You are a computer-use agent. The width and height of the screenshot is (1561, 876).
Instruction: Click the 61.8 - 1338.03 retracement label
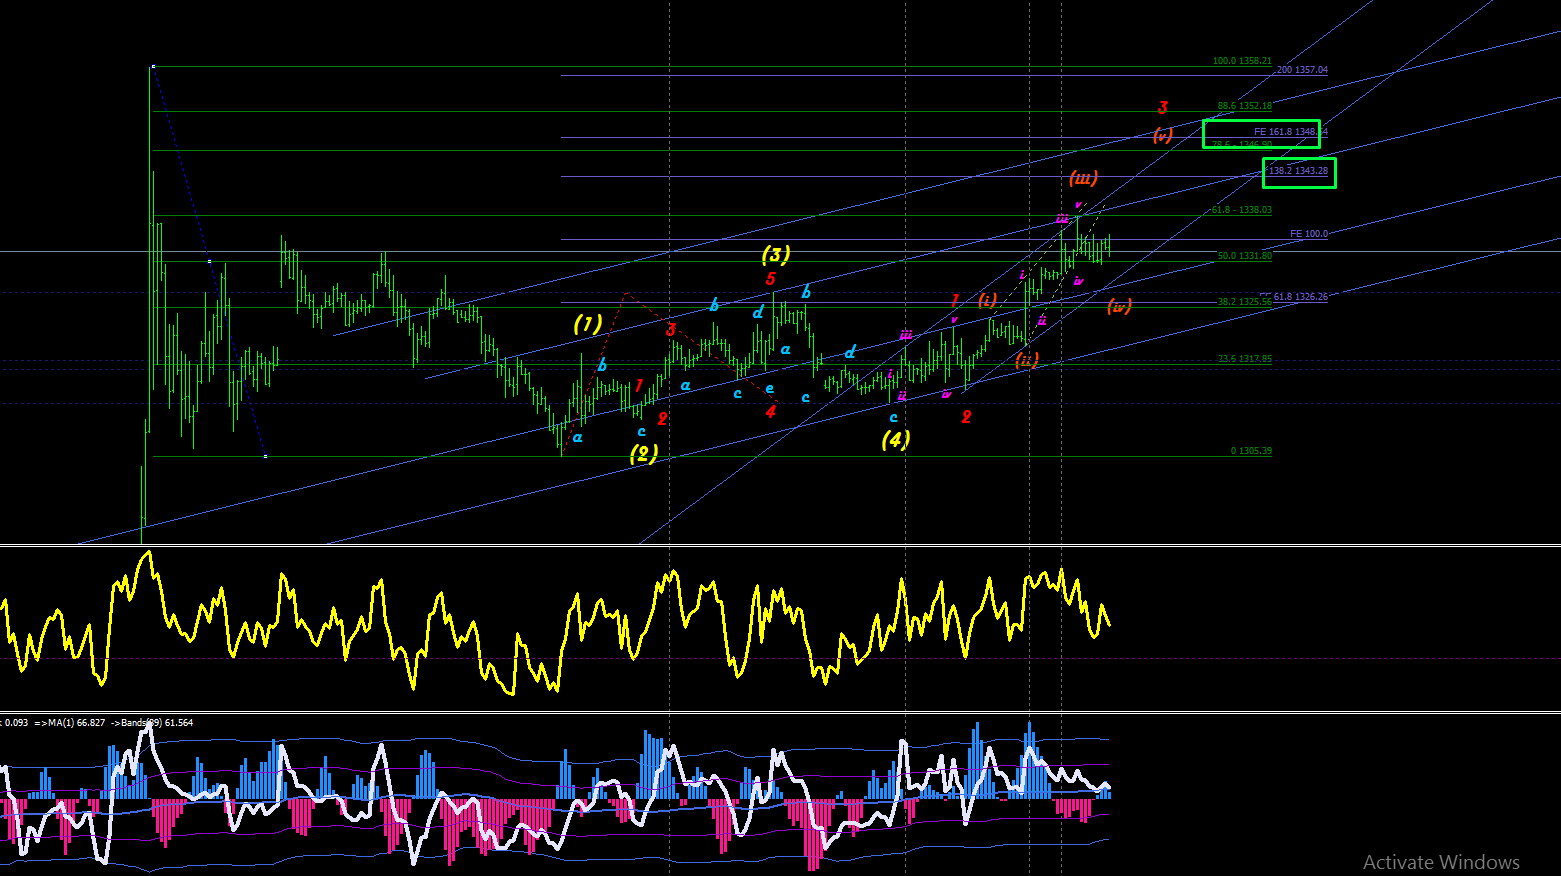click(x=1242, y=210)
